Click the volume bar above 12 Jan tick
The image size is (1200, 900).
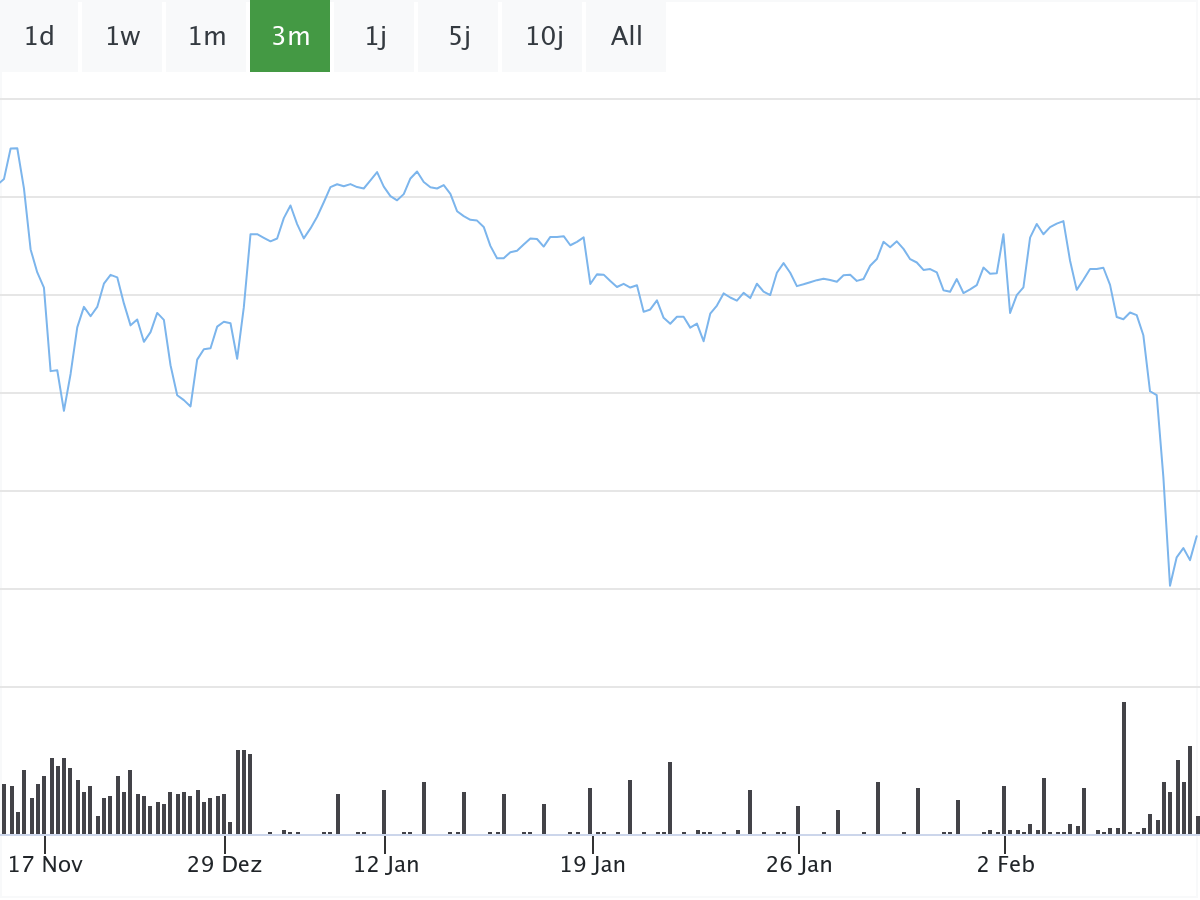pyautogui.click(x=384, y=812)
